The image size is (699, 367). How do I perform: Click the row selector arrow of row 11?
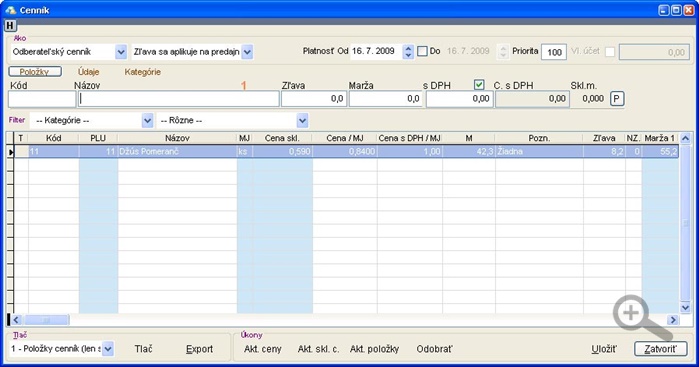click(11, 152)
